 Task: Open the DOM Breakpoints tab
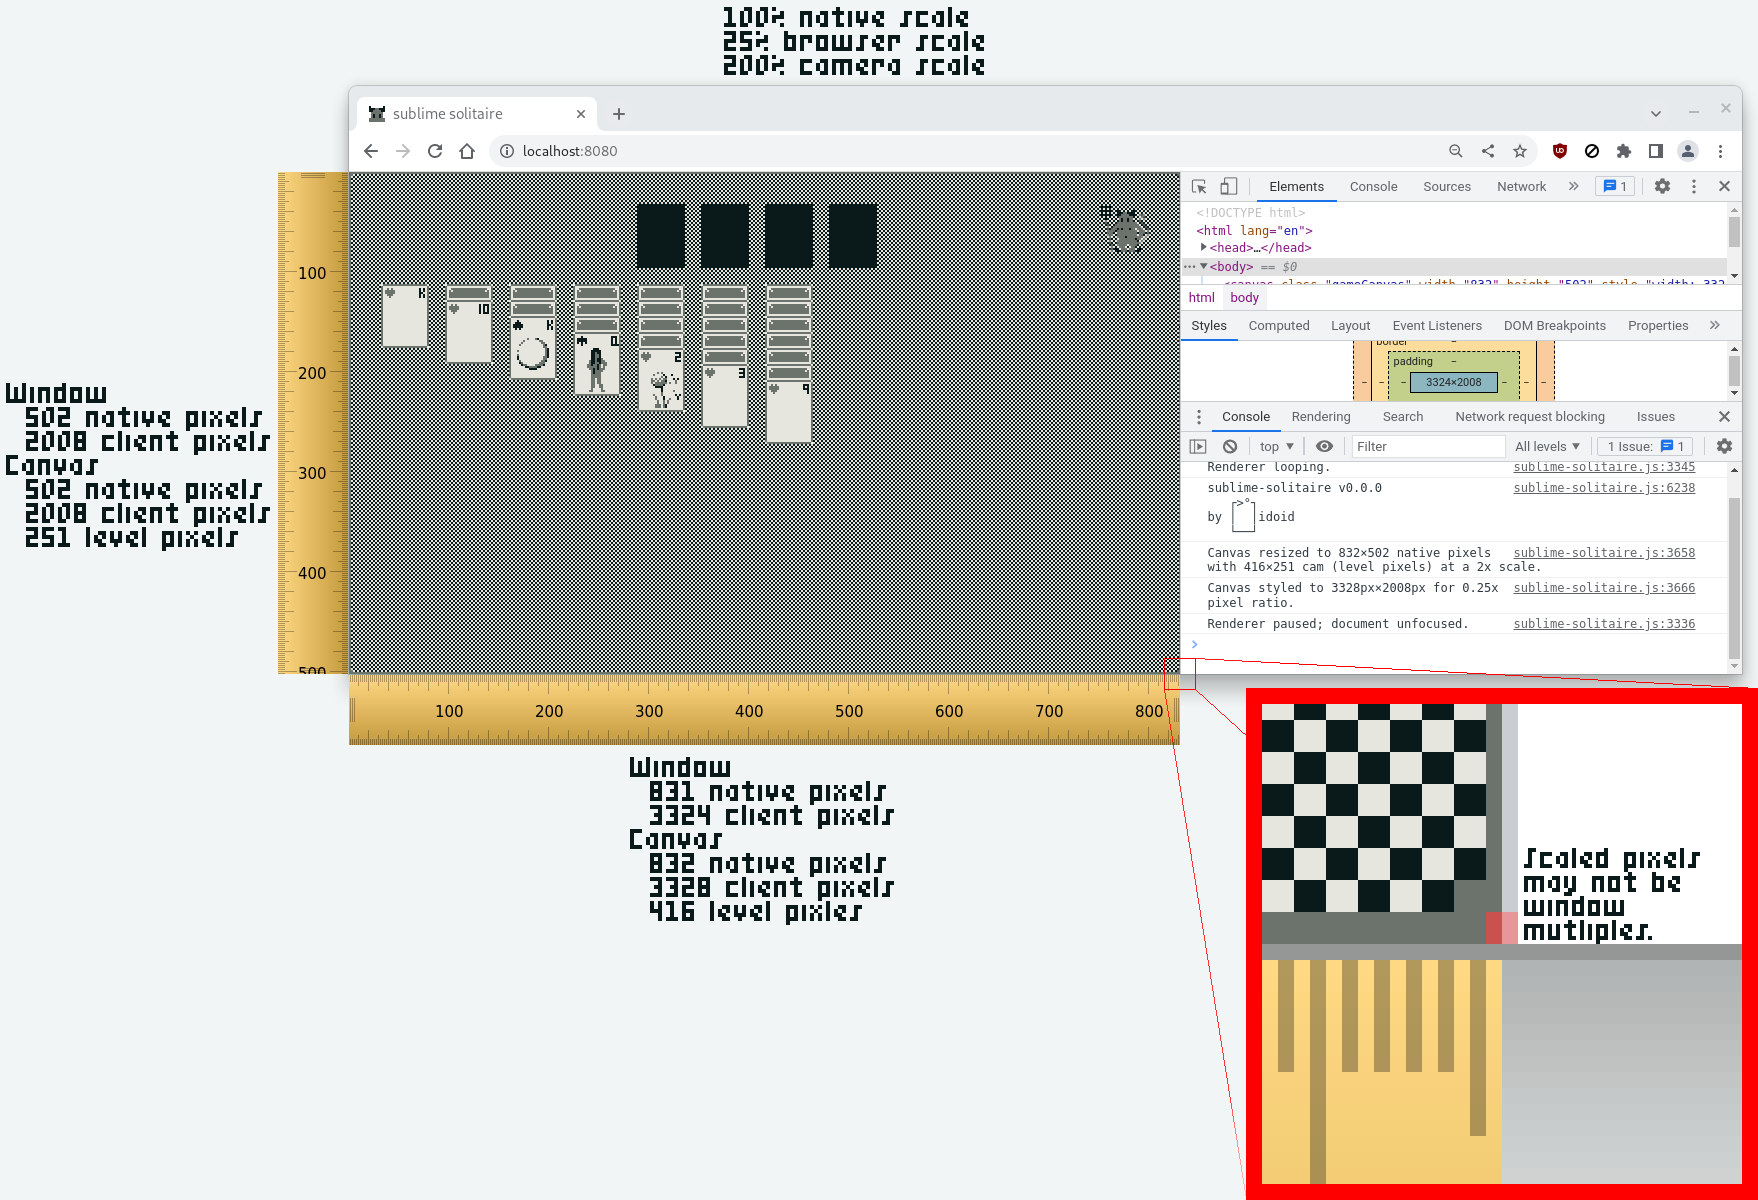[1554, 325]
